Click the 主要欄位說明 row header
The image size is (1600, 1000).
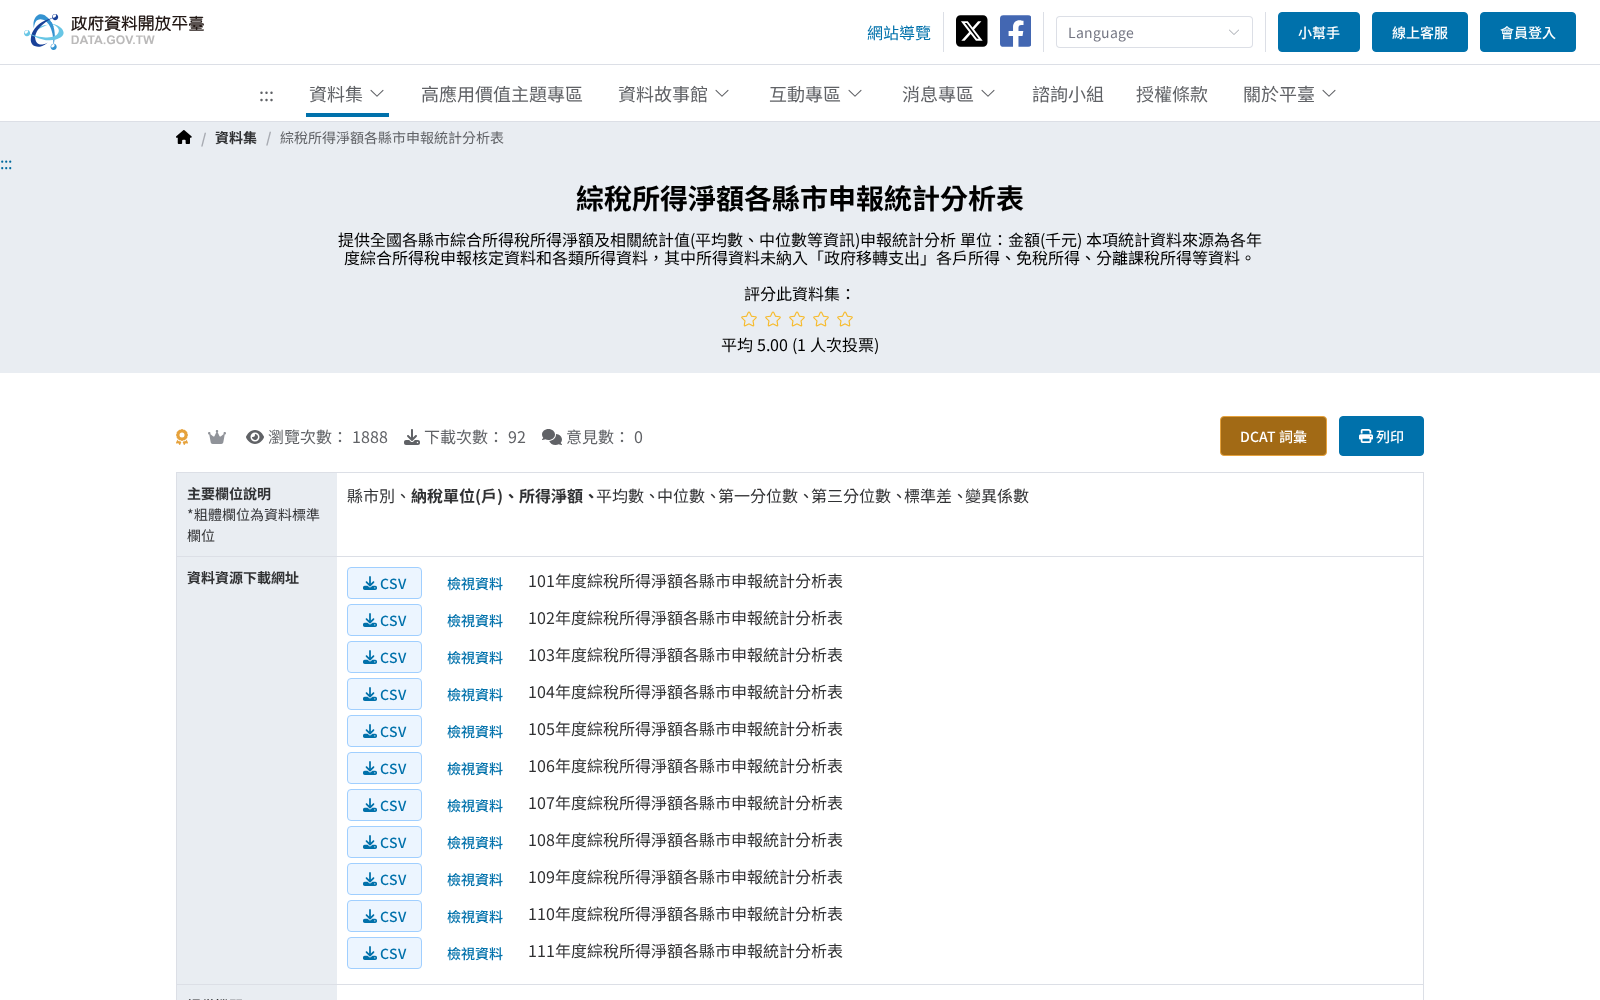coord(256,514)
